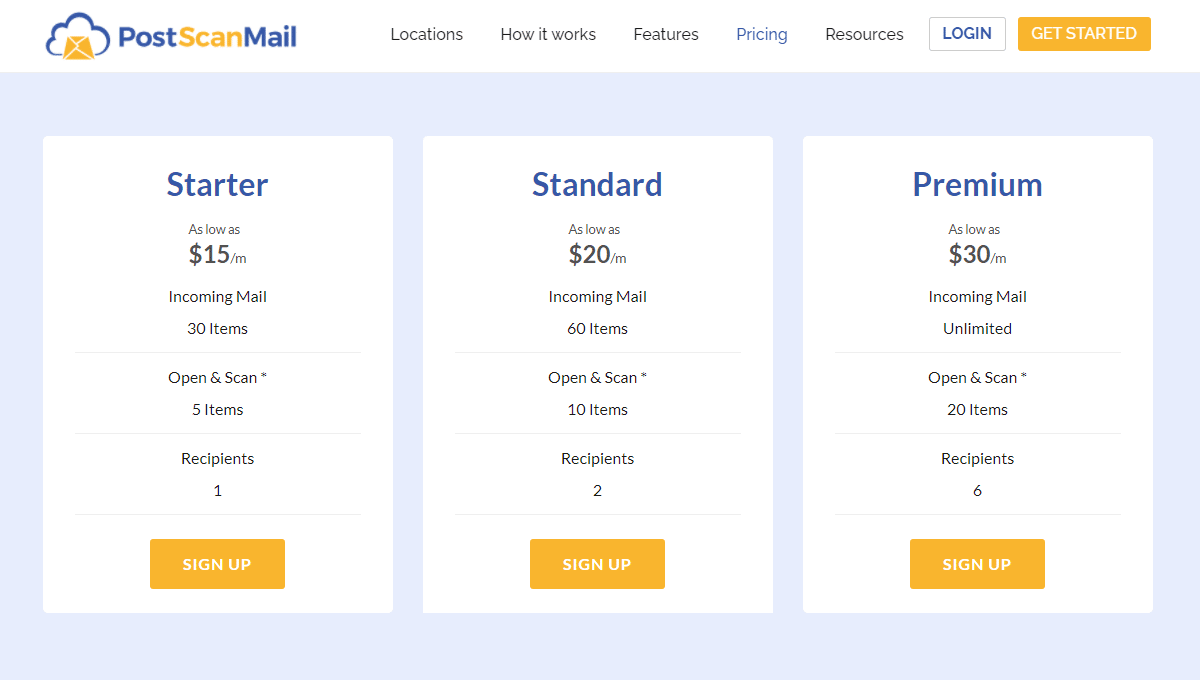This screenshot has width=1200, height=680.
Task: Click Unlimited incoming mail in Premium card
Action: coord(977,328)
